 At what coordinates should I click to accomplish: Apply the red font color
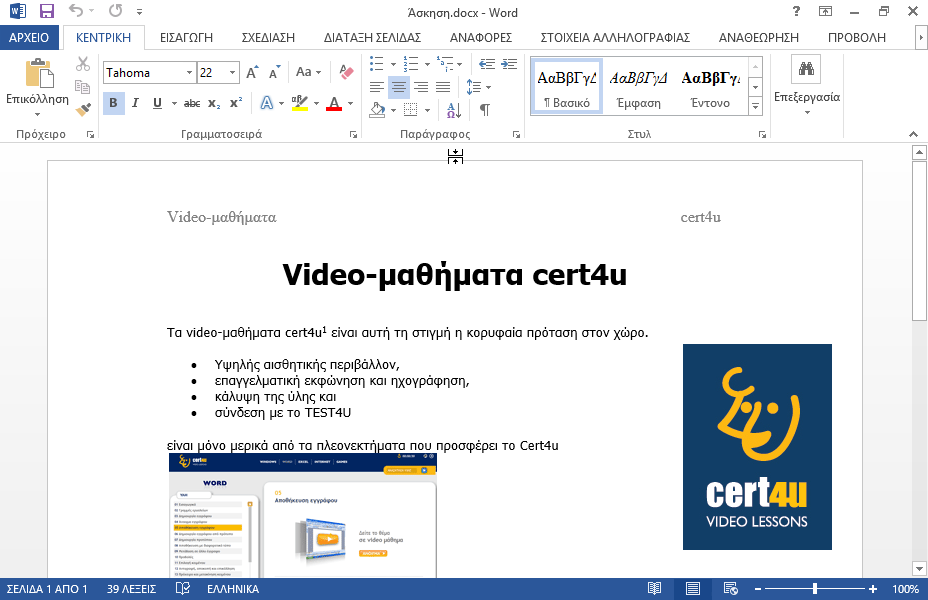click(x=334, y=104)
